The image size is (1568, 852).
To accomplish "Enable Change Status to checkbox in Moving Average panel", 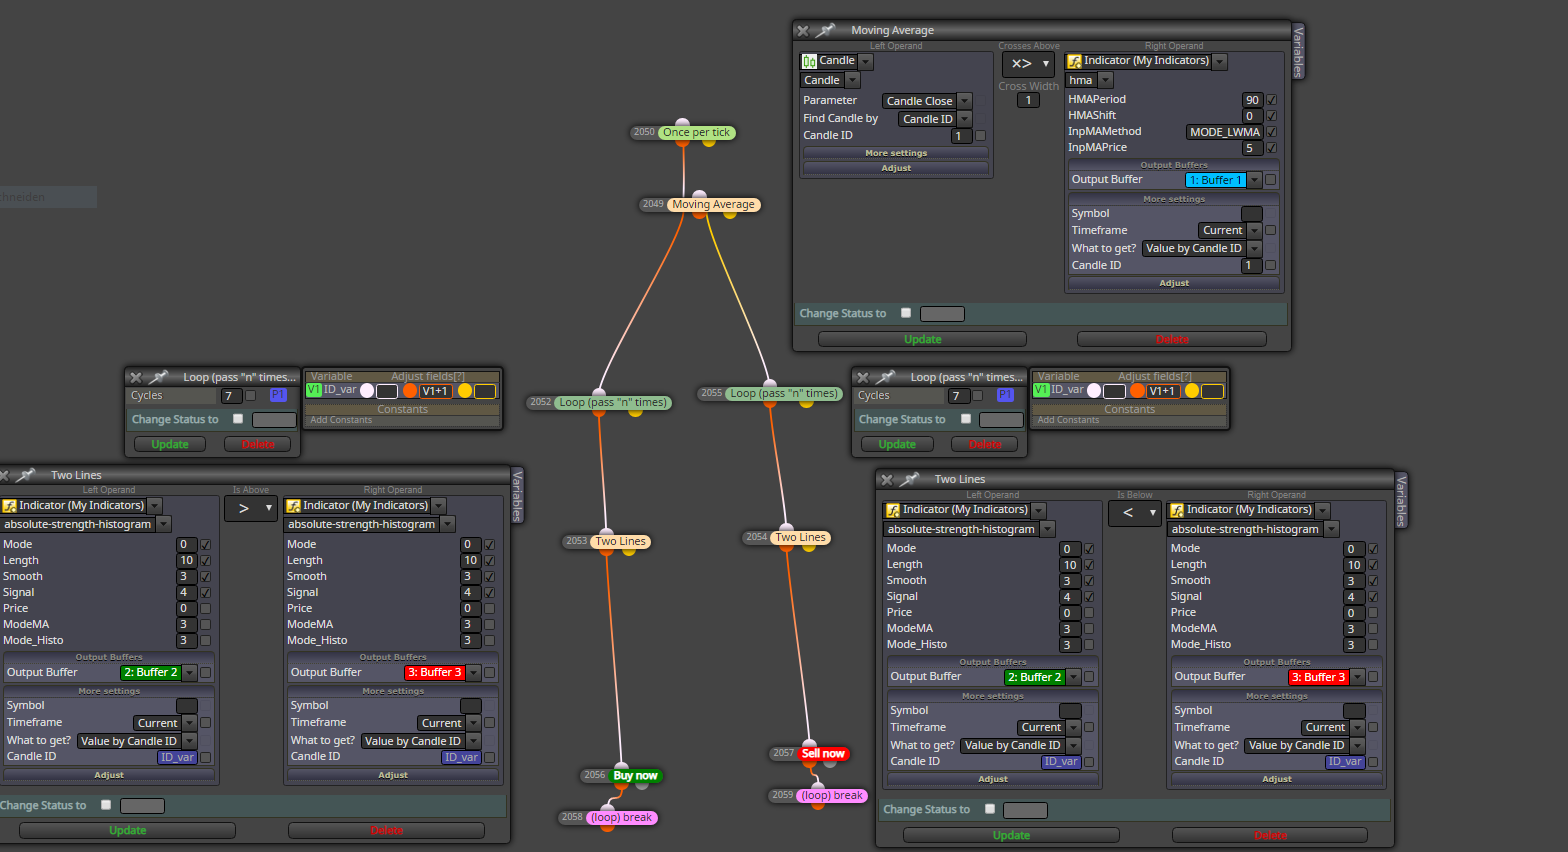I will pyautogui.click(x=906, y=313).
